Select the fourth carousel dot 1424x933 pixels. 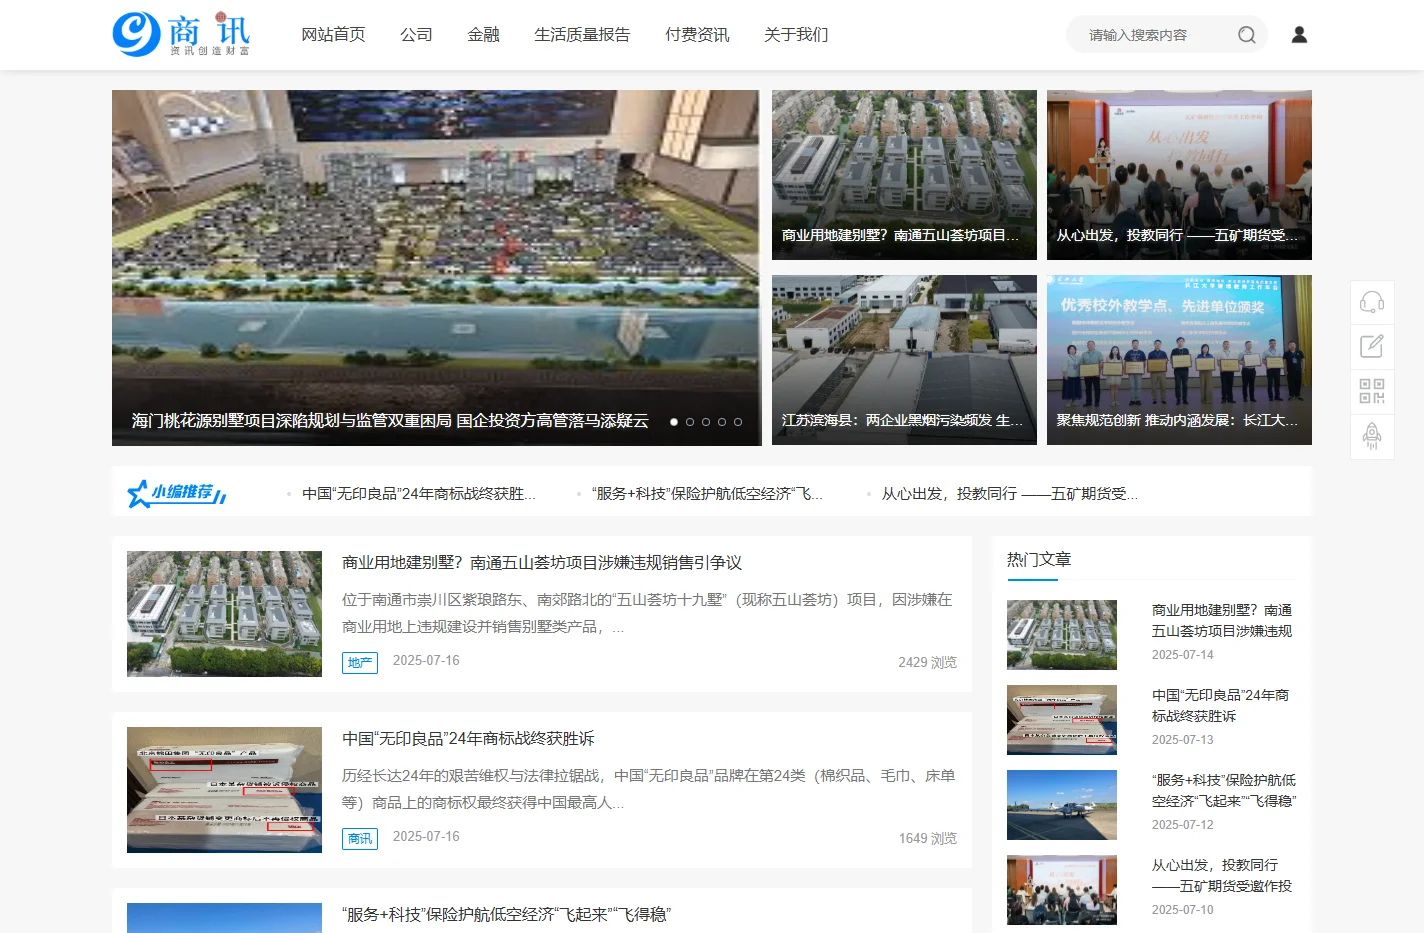[x=722, y=422]
